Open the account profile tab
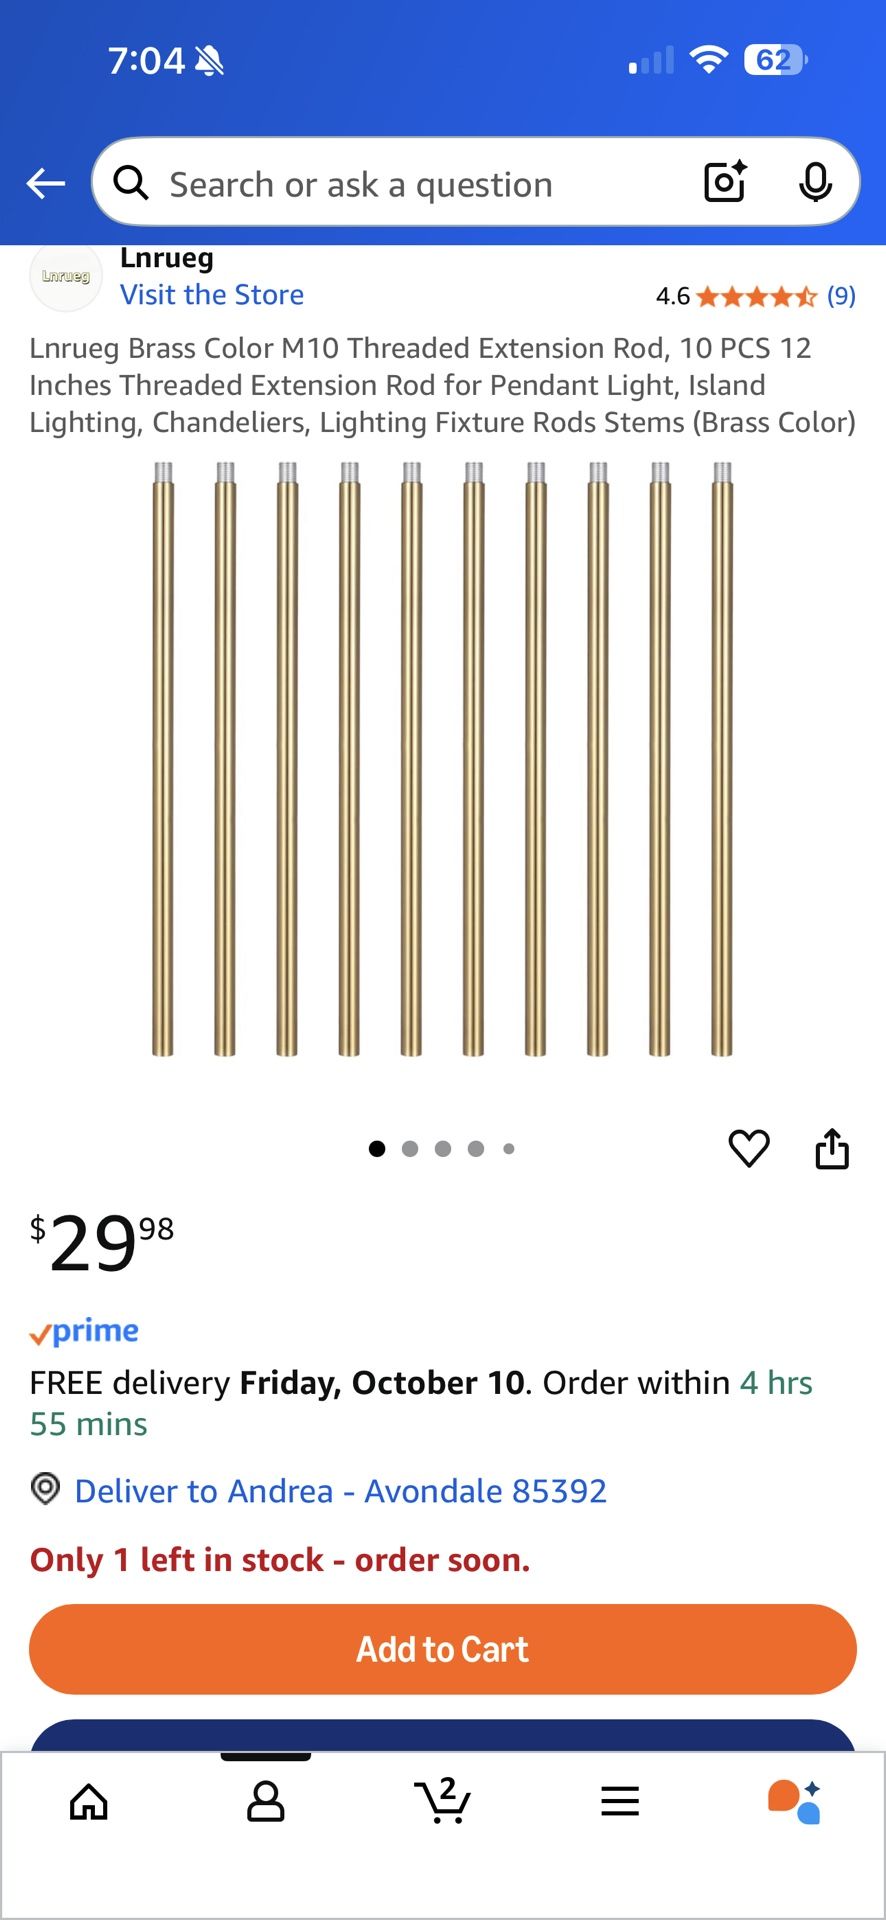This screenshot has height=1920, width=886. tap(266, 1802)
